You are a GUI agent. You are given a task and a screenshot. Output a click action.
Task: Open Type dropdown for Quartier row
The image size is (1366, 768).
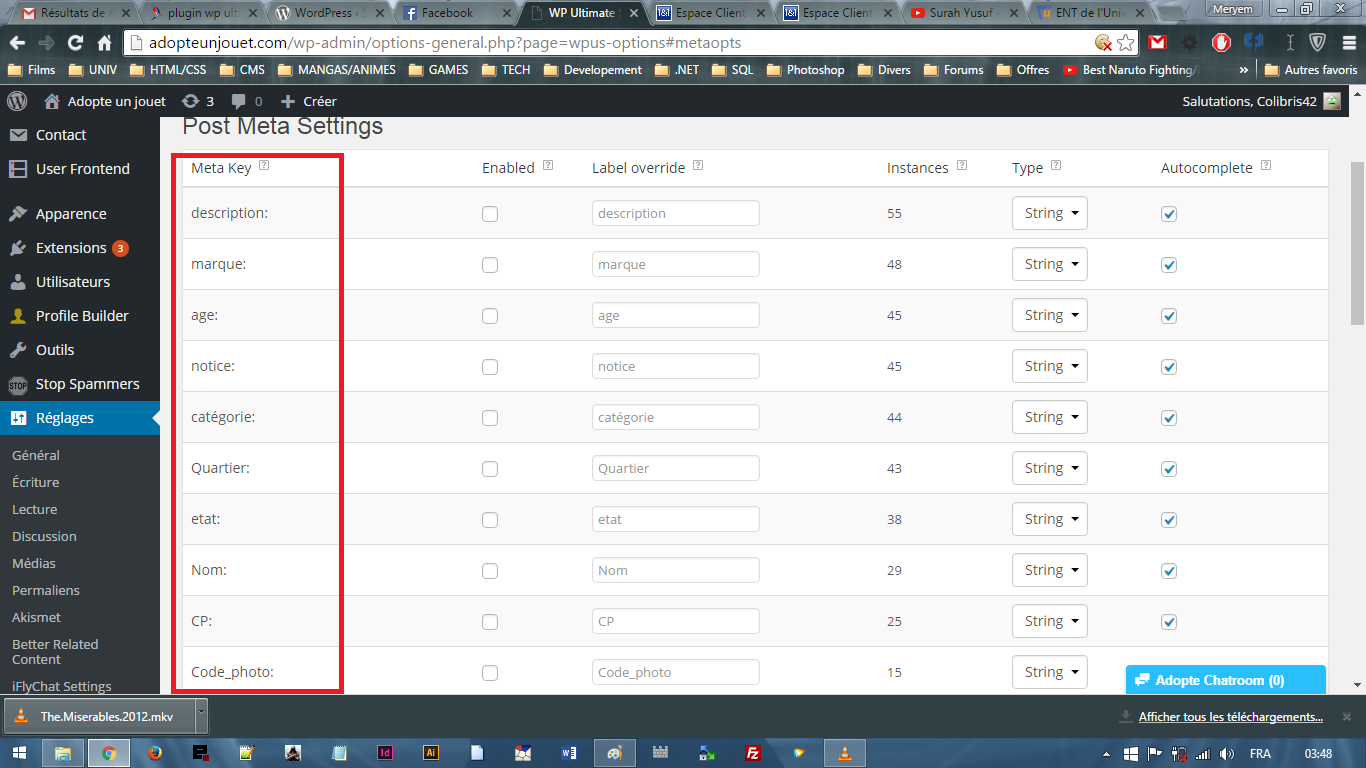(x=1050, y=468)
